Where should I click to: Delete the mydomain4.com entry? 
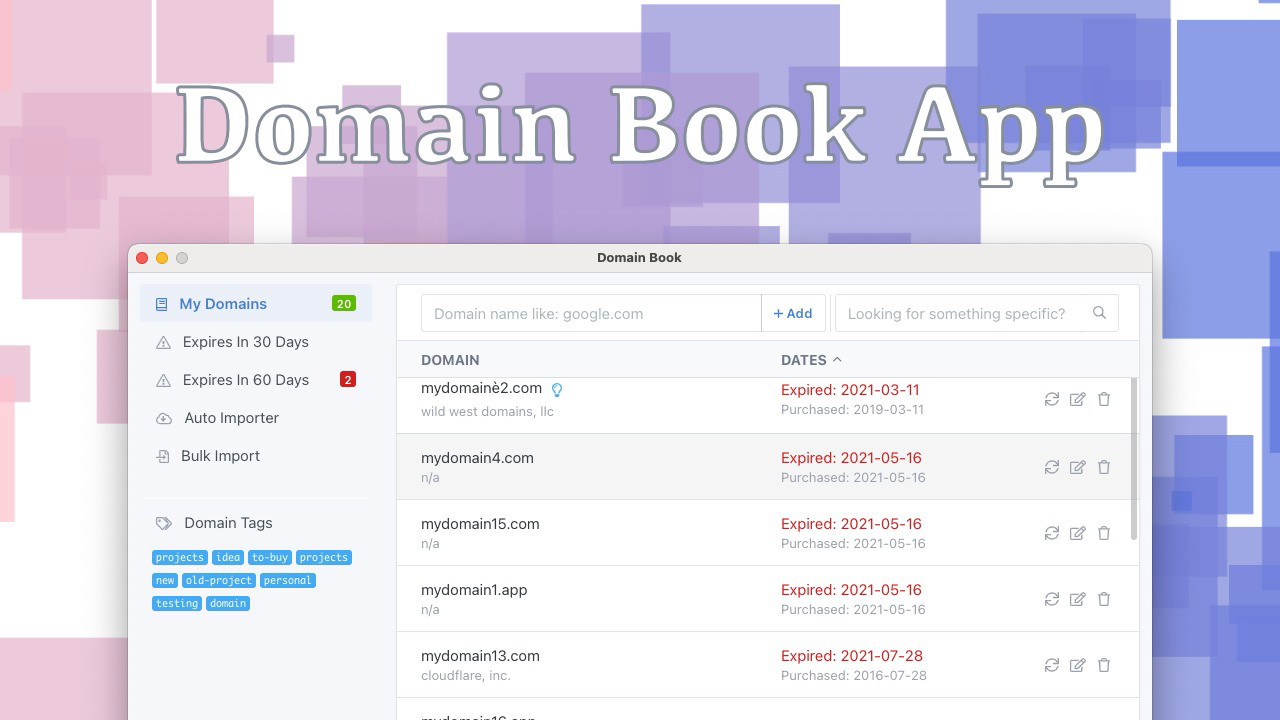[1104, 467]
